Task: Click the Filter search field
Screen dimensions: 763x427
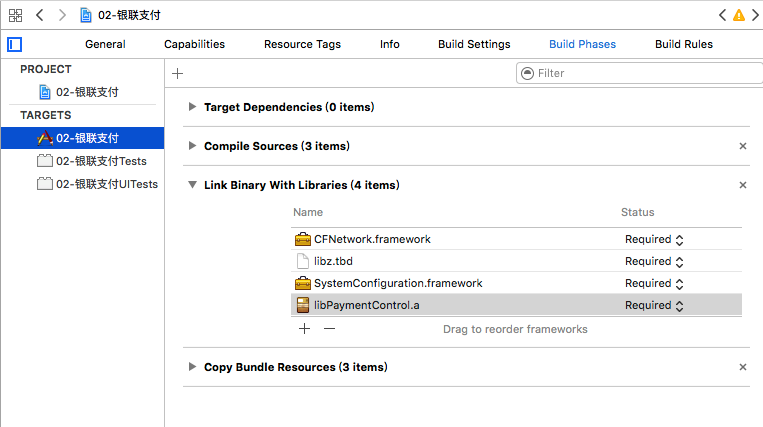Action: 639,73
